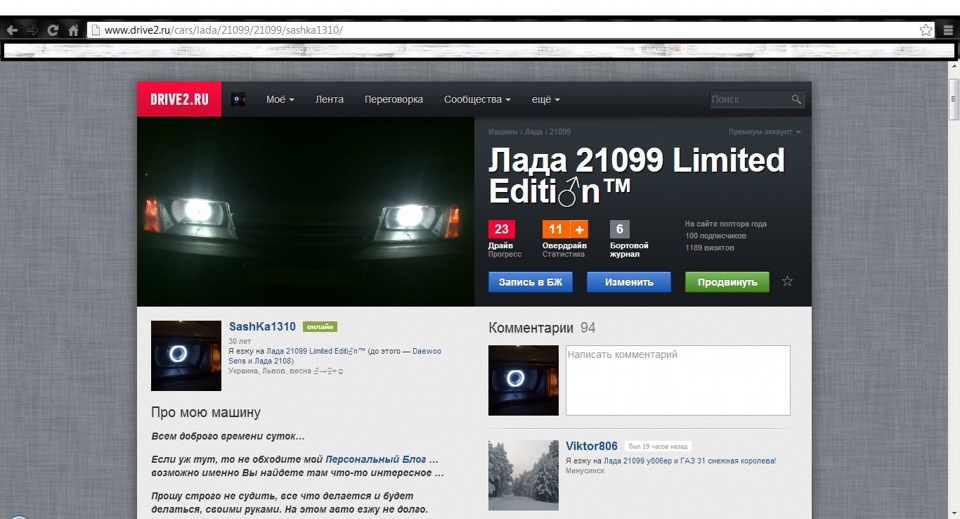Click SashKa1310 profile avatar thumbnail

[x=186, y=356]
